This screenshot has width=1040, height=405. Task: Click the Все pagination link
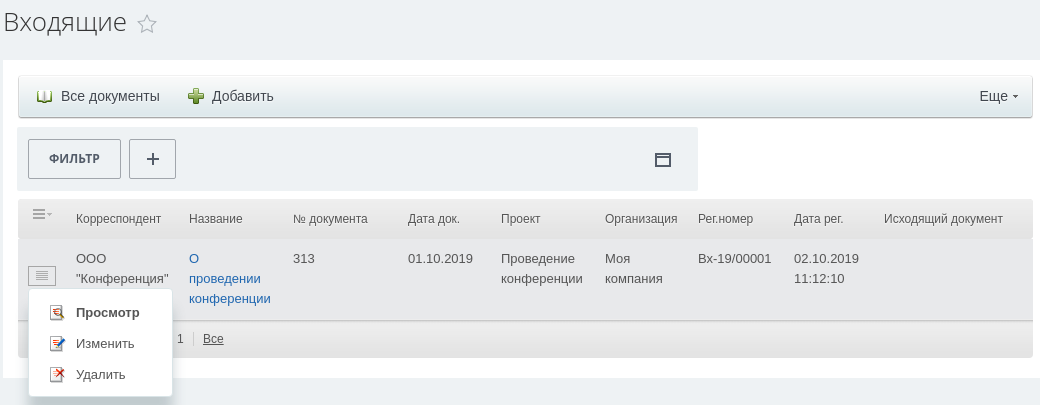coord(213,339)
